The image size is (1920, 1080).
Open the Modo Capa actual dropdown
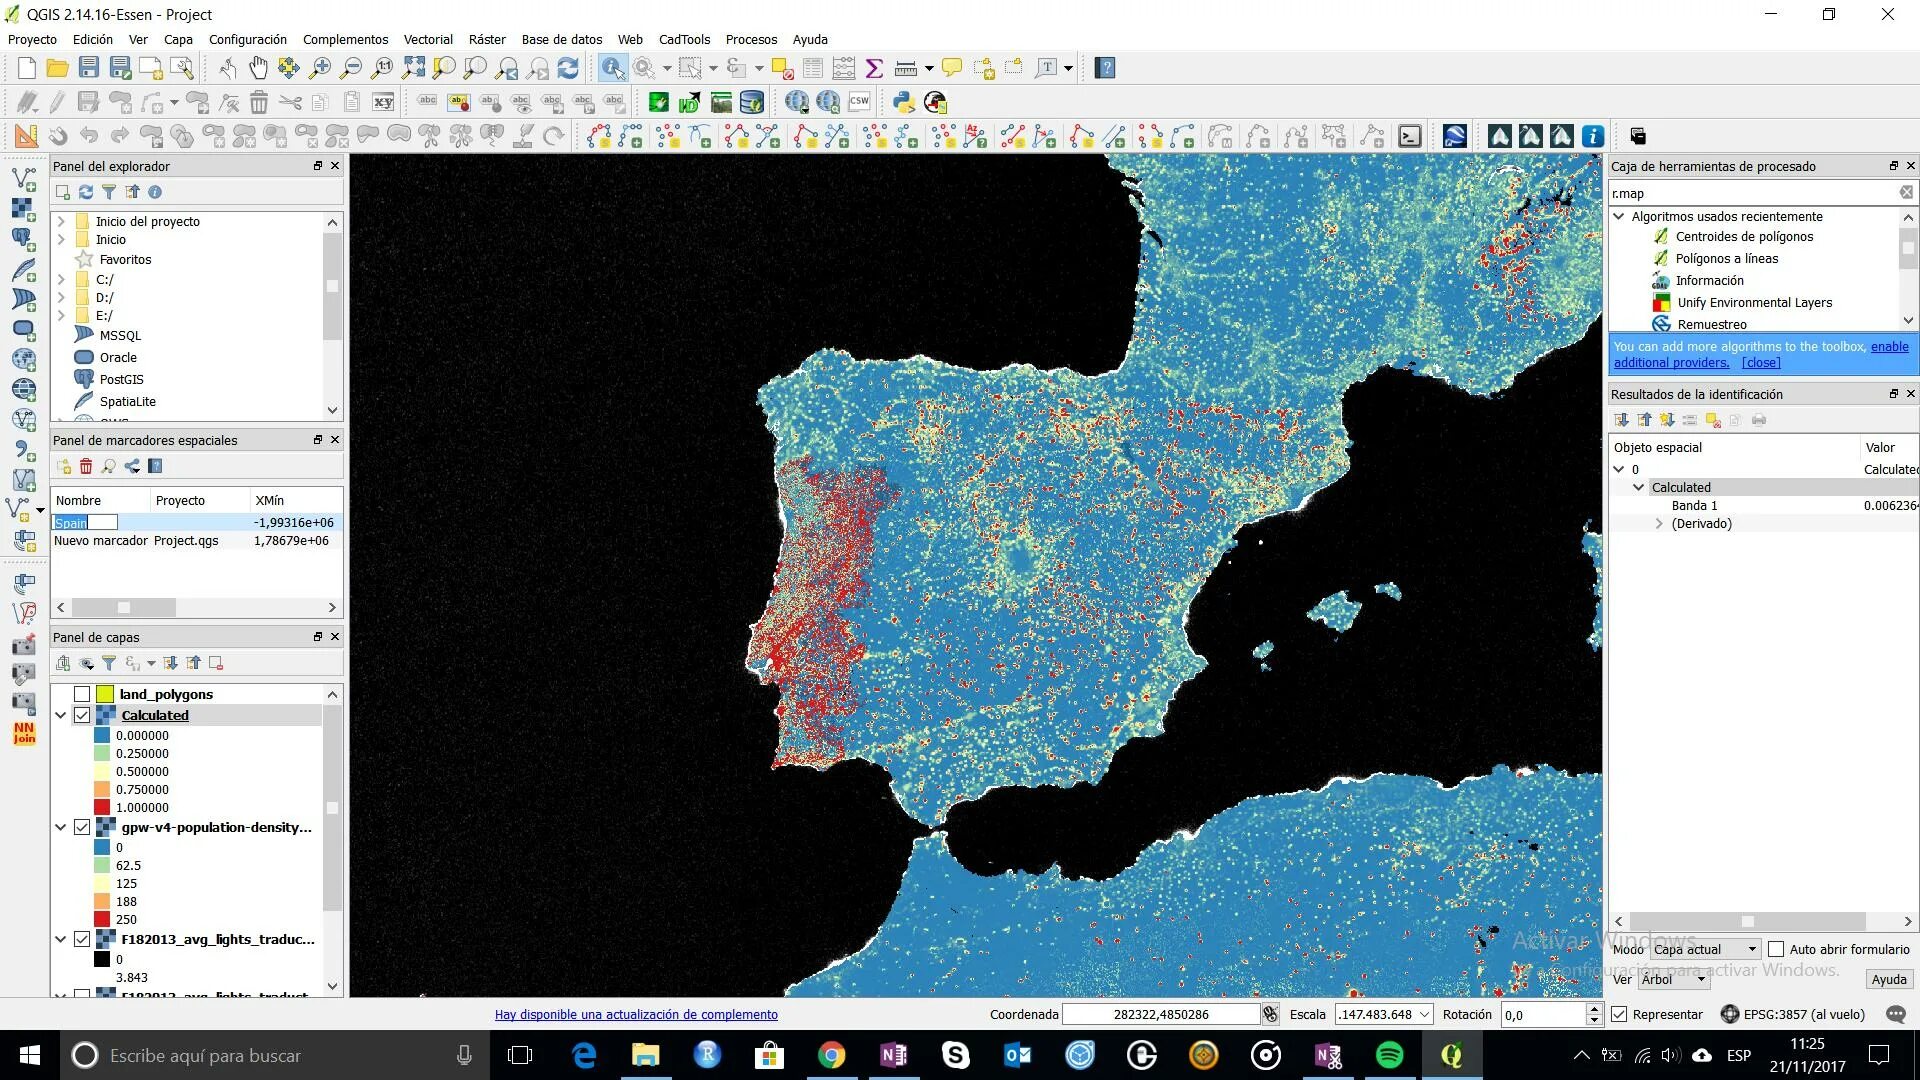click(1705, 949)
